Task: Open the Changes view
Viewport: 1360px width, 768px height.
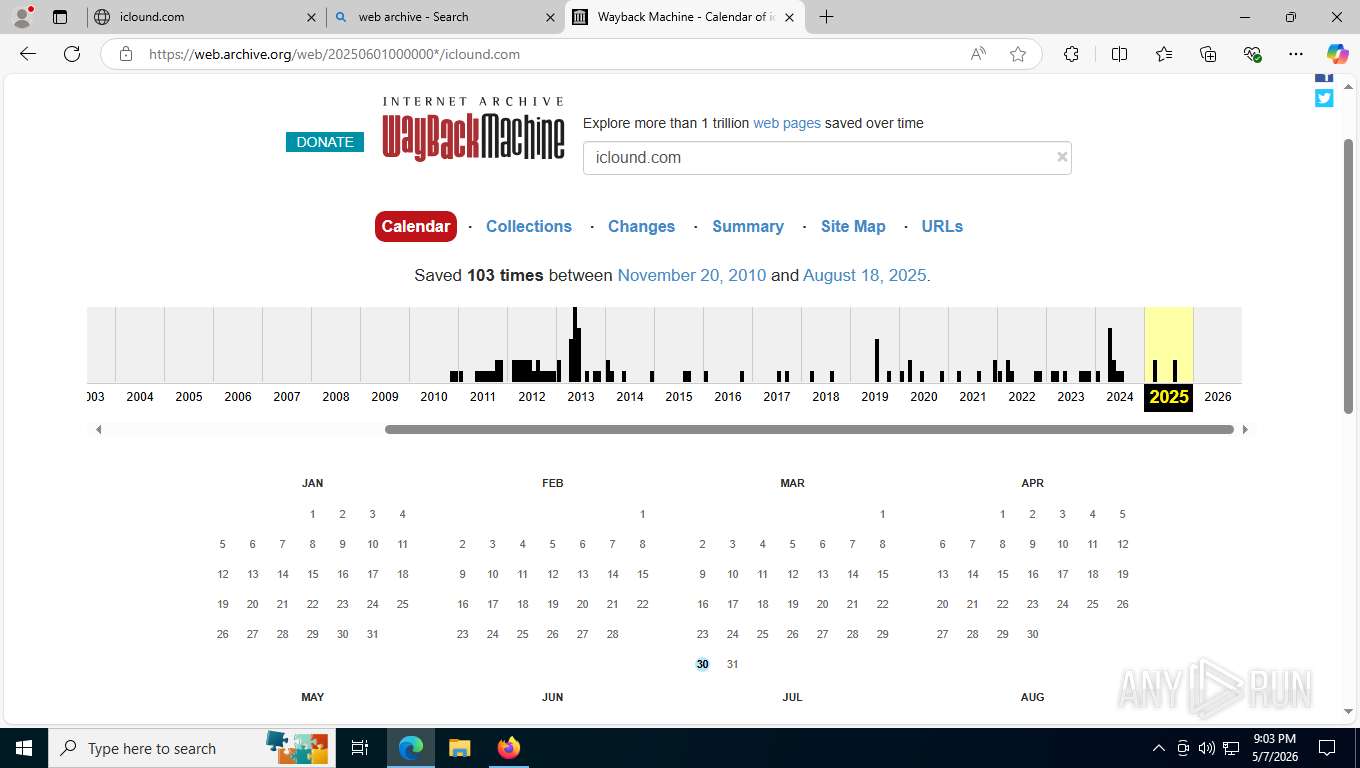Action: (x=641, y=226)
